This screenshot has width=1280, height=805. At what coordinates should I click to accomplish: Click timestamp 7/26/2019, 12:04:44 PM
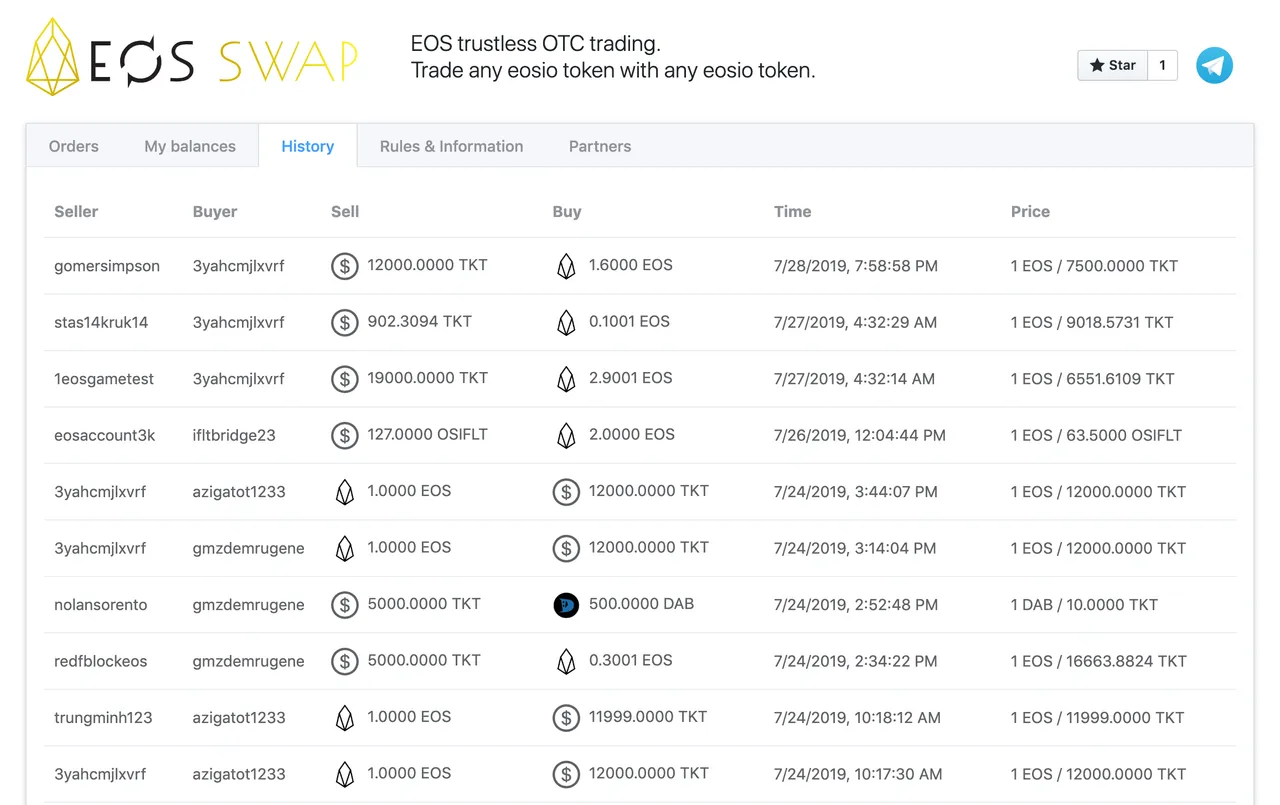[860, 435]
